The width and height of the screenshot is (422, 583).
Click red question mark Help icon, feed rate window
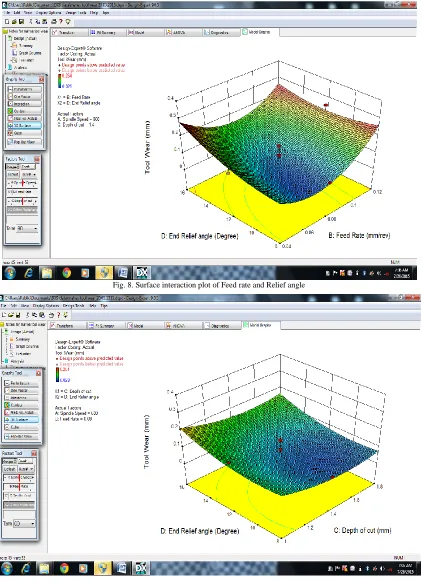(x=61, y=22)
